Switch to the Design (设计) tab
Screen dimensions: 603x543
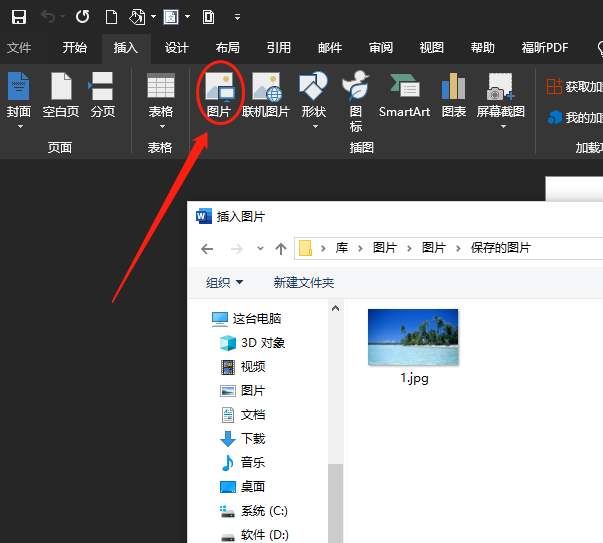[x=177, y=48]
